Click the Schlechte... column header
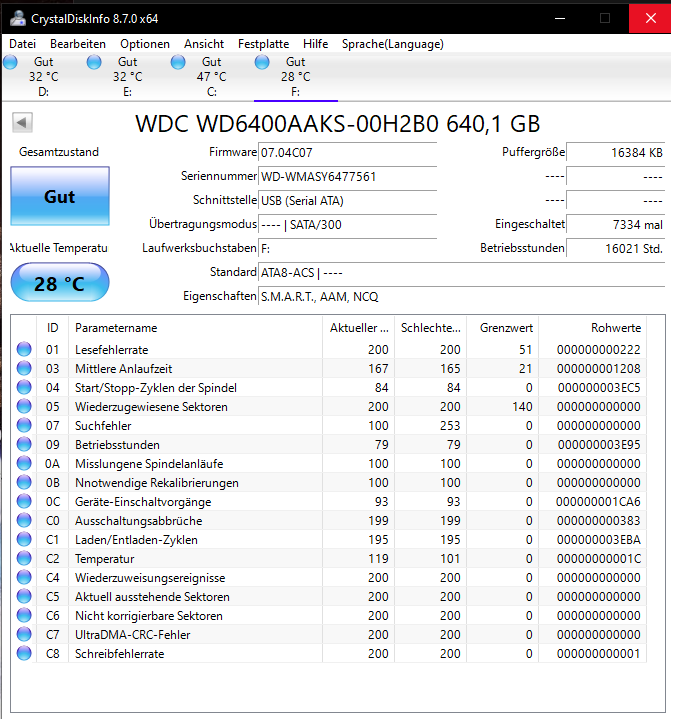The width and height of the screenshot is (673, 719). [x=430, y=328]
